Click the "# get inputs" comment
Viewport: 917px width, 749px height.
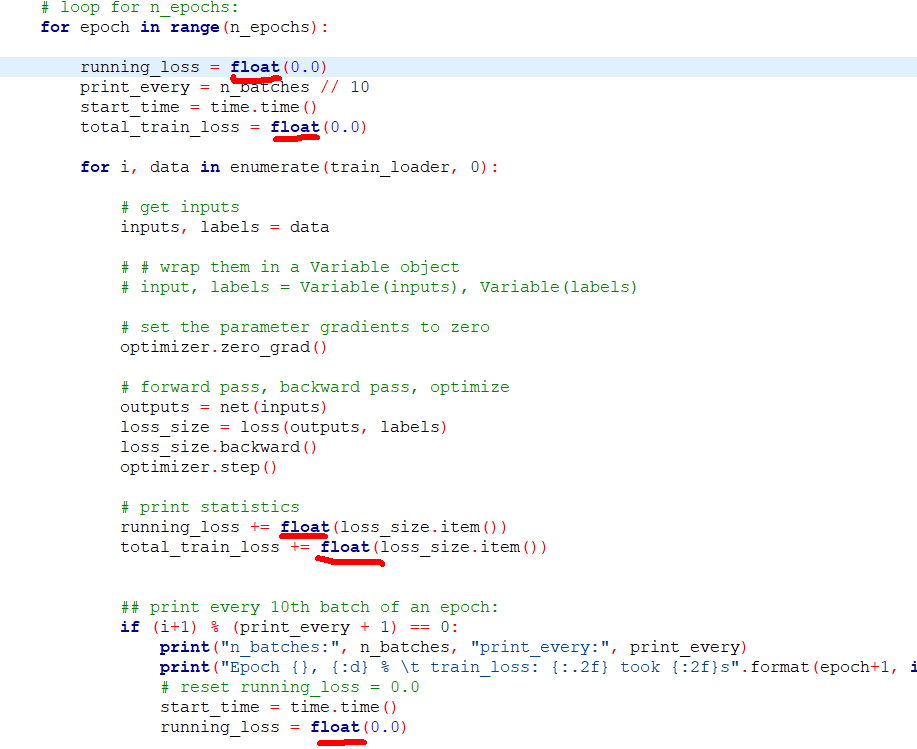point(180,207)
